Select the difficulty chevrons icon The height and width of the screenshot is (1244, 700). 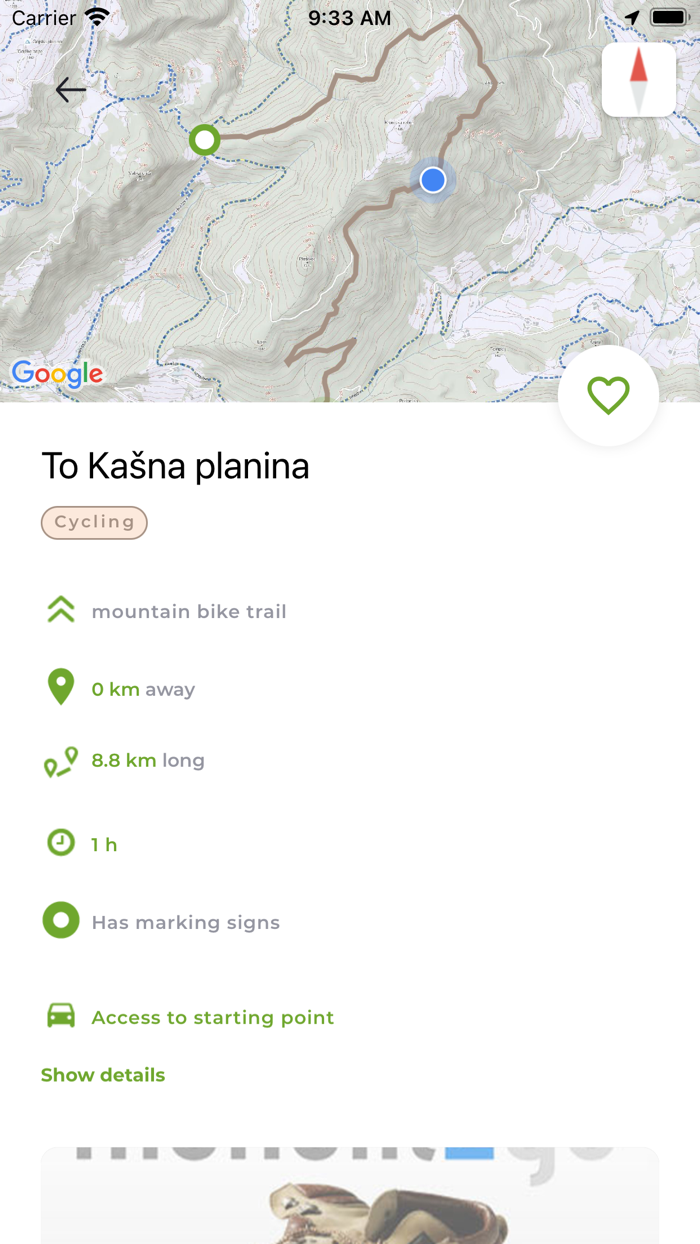tap(61, 608)
